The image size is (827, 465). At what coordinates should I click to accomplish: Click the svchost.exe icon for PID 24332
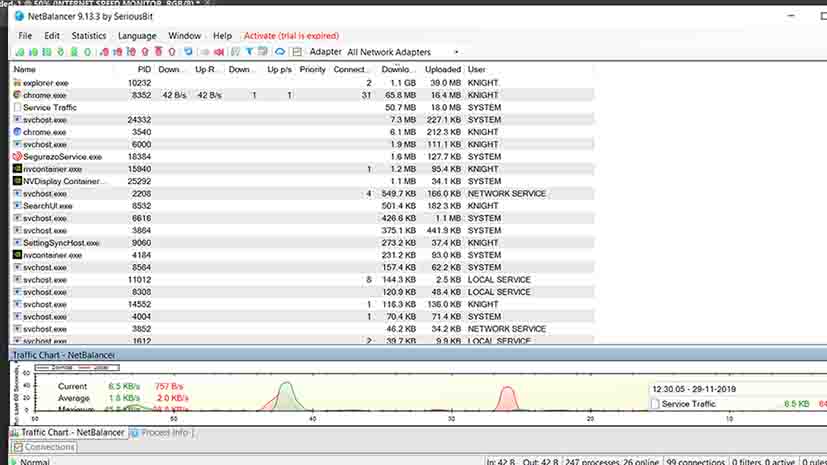click(x=17, y=120)
